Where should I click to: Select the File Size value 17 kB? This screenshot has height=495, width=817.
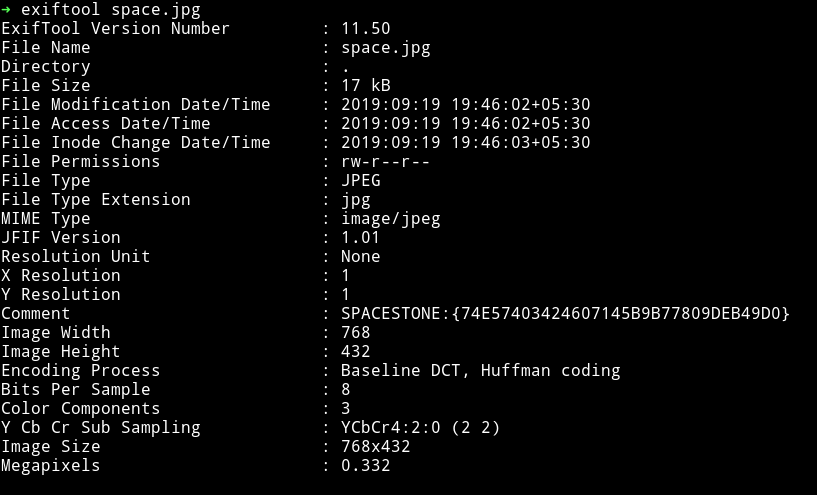[366, 85]
